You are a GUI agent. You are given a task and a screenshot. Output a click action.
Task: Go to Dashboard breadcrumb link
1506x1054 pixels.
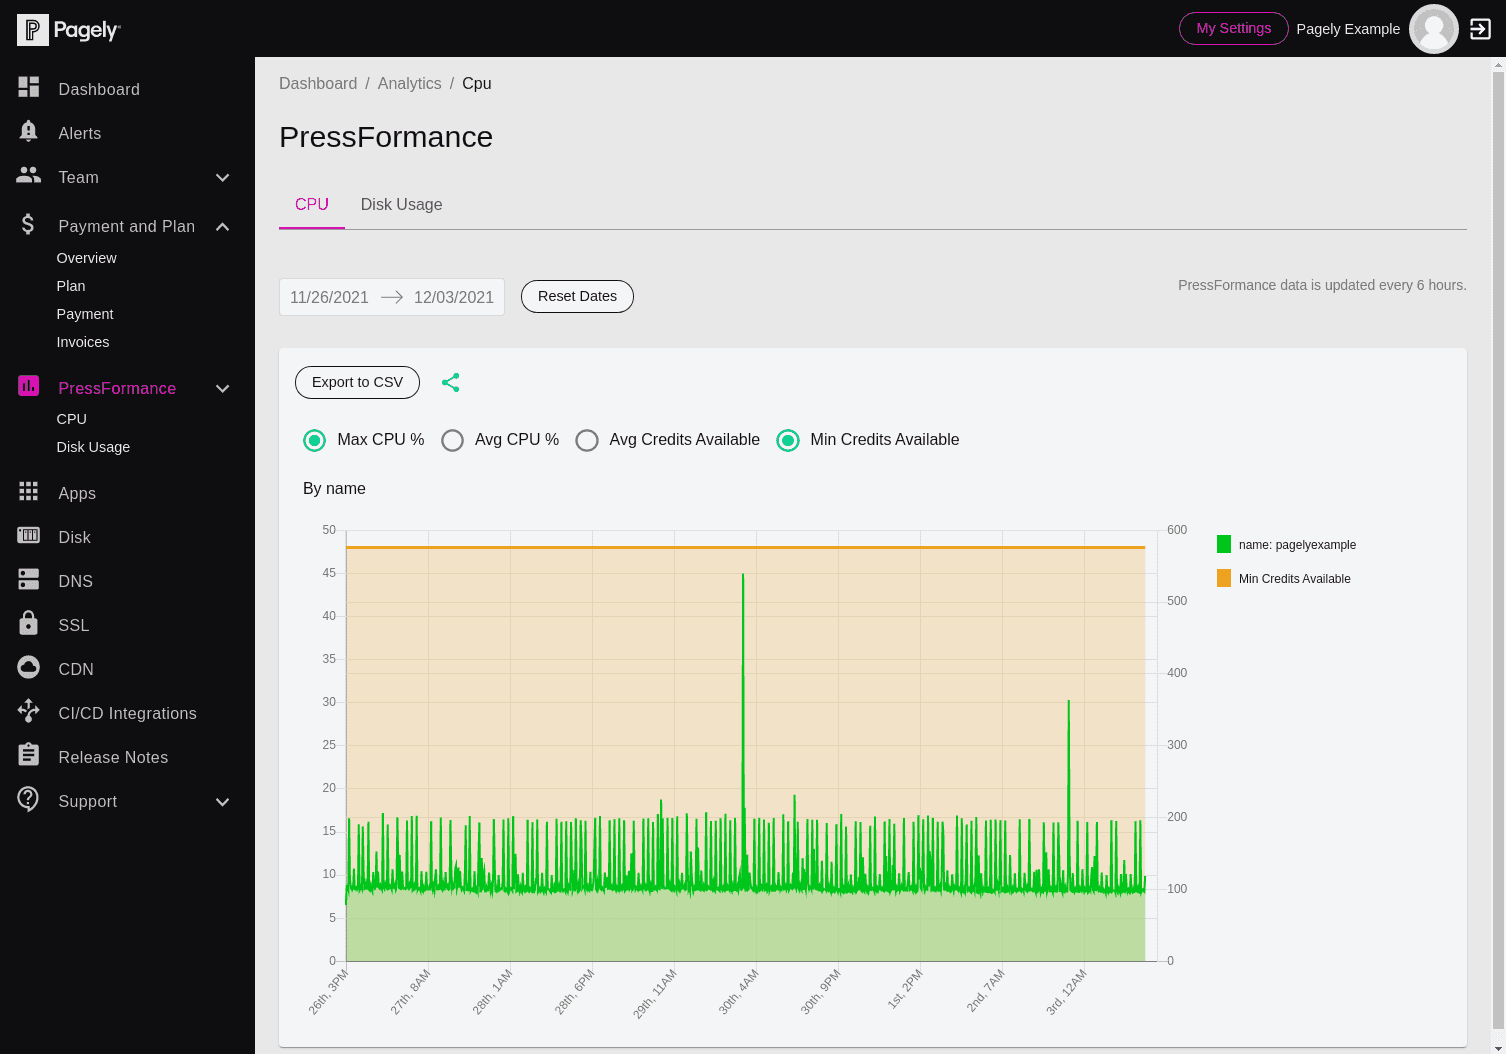click(x=318, y=84)
